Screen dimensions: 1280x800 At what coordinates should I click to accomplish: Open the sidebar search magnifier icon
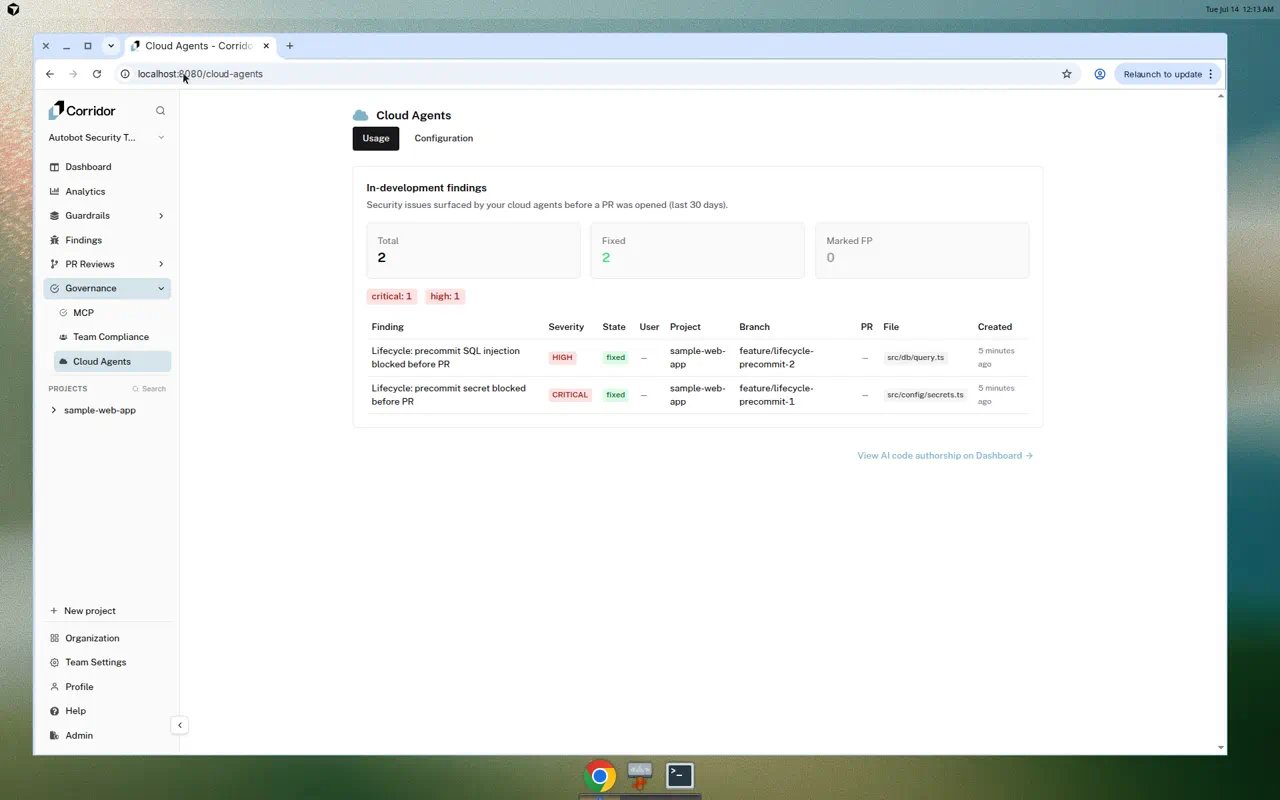coord(160,111)
